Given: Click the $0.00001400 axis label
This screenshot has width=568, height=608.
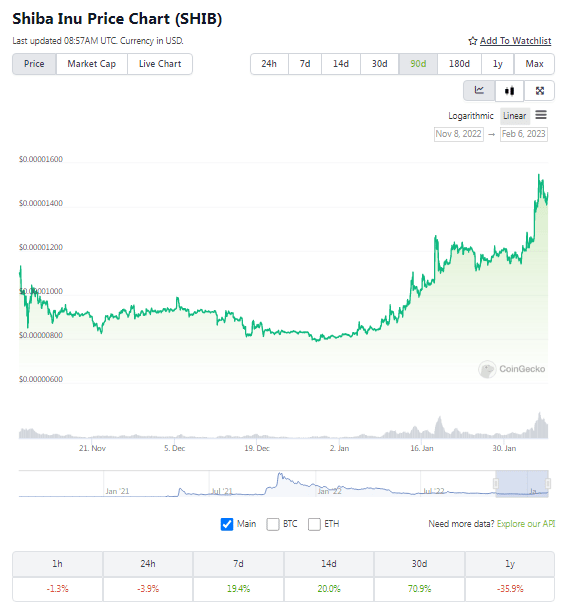Looking at the screenshot, I should coord(41,204).
